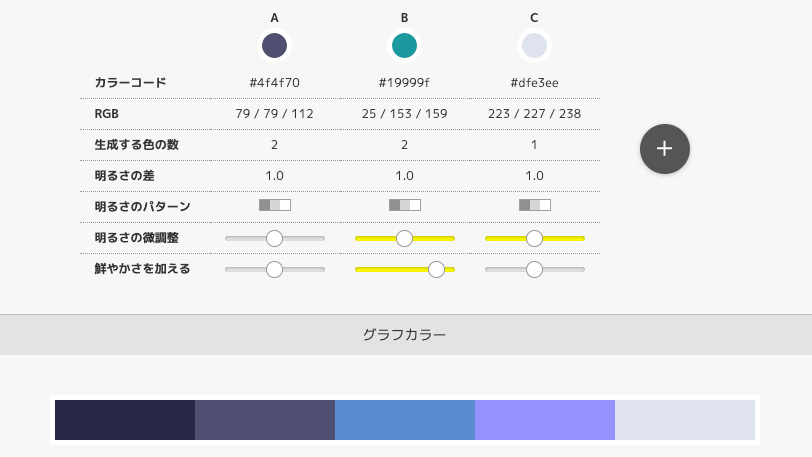812x457 pixels.
Task: Select the グラフカラー section header
Action: (x=404, y=335)
